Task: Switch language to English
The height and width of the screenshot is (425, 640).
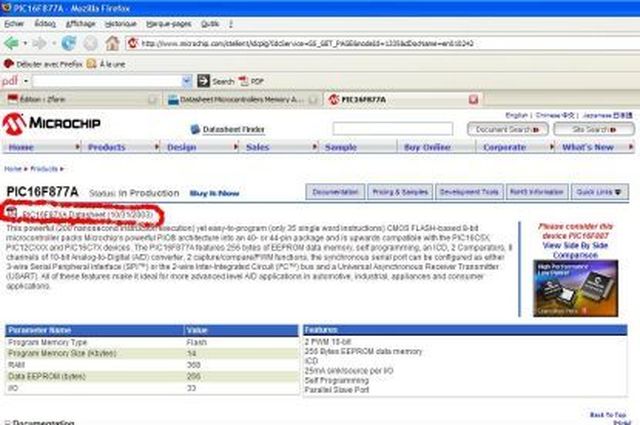Action: 517,116
